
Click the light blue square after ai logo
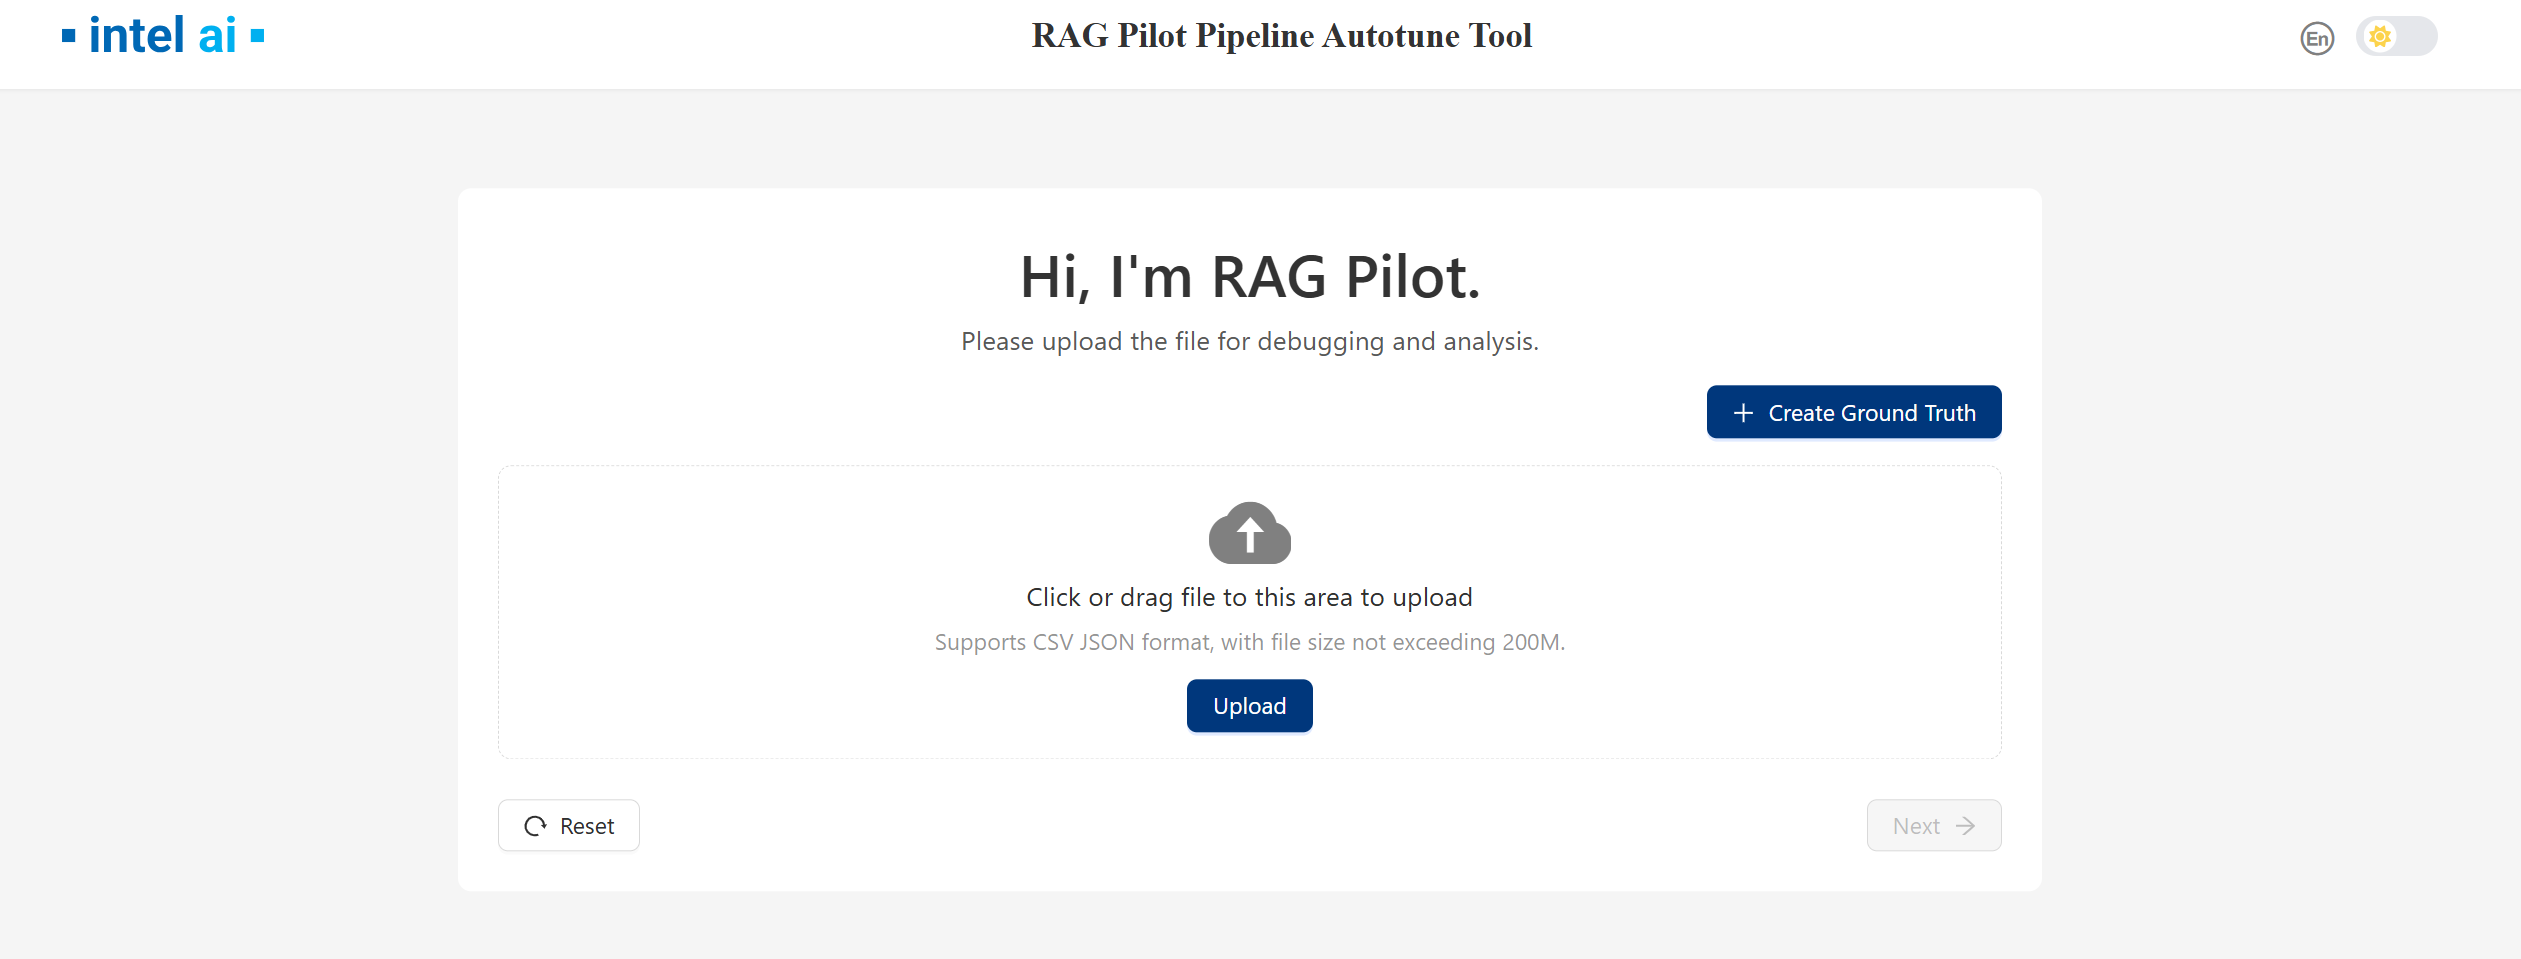(x=257, y=36)
